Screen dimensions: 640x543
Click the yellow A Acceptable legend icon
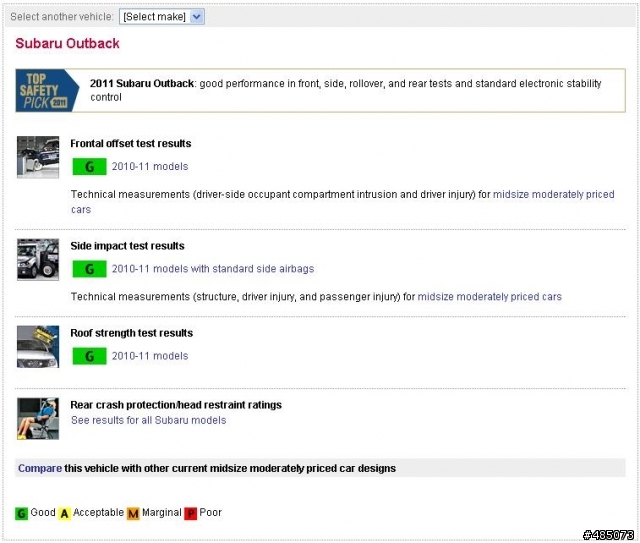64,513
